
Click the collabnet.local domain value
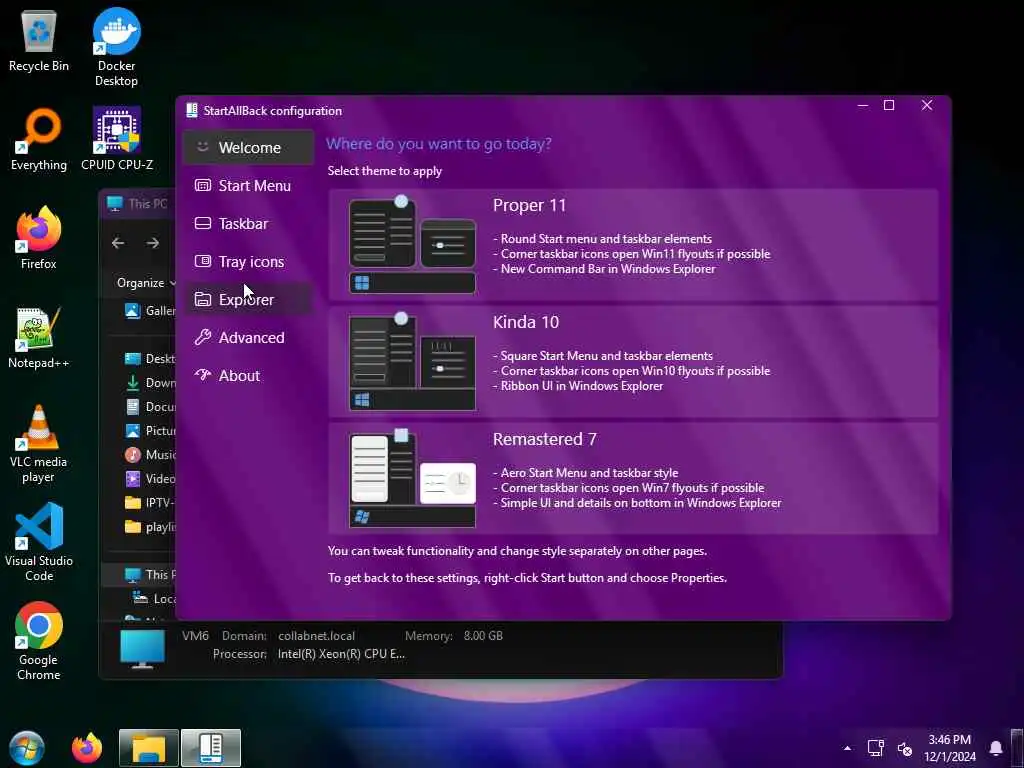tap(317, 635)
